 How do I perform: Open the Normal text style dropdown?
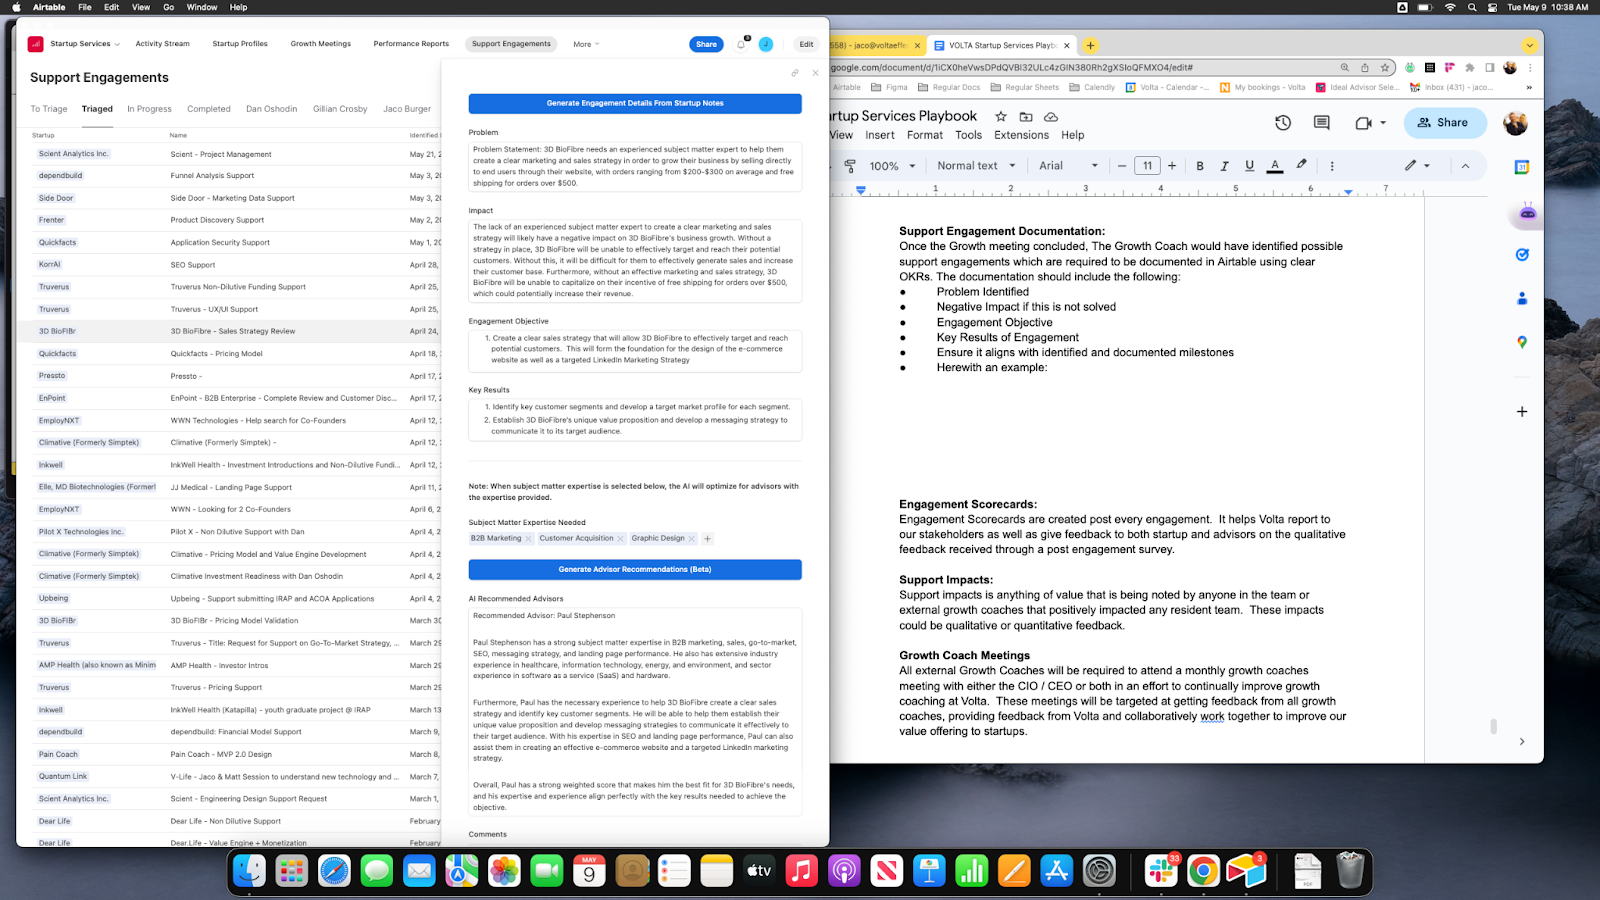(976, 166)
